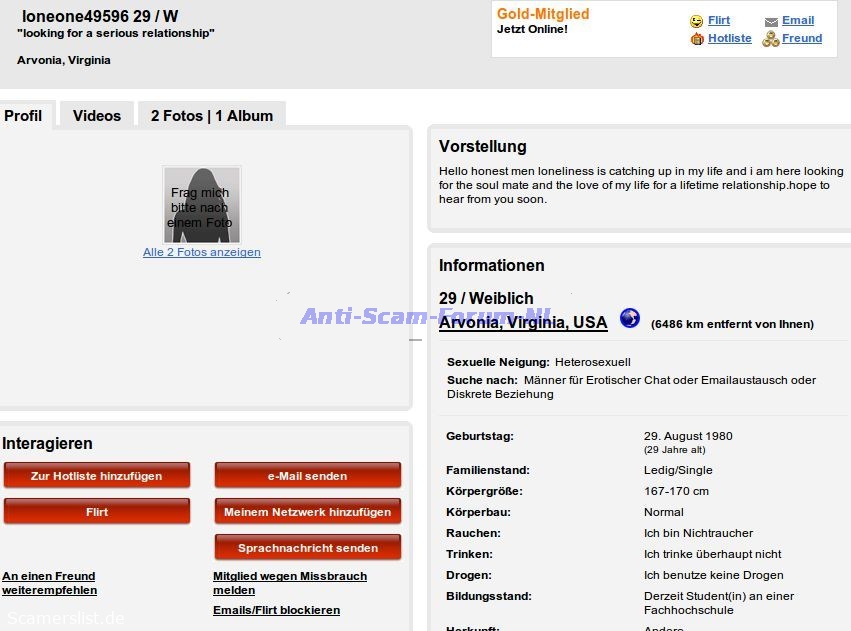Image resolution: width=851 pixels, height=631 pixels.
Task: Open the 2 Fotos | 1 Album tab
Action: [x=211, y=116]
